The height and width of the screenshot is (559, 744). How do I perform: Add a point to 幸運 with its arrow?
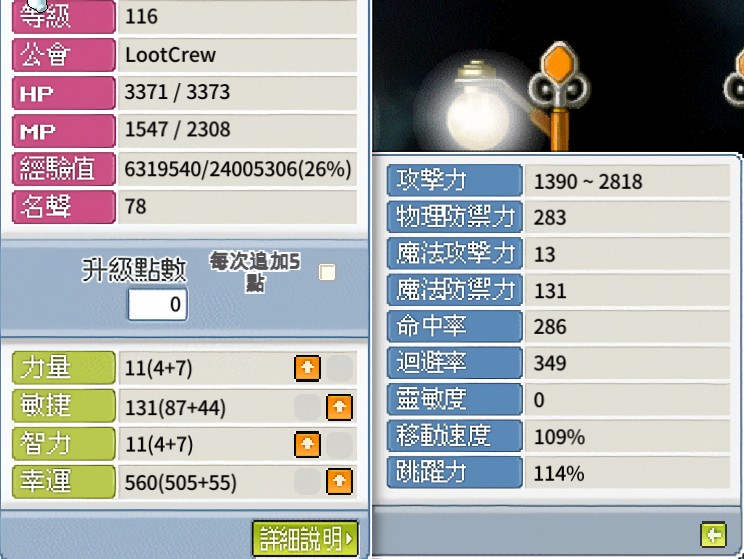(x=339, y=482)
